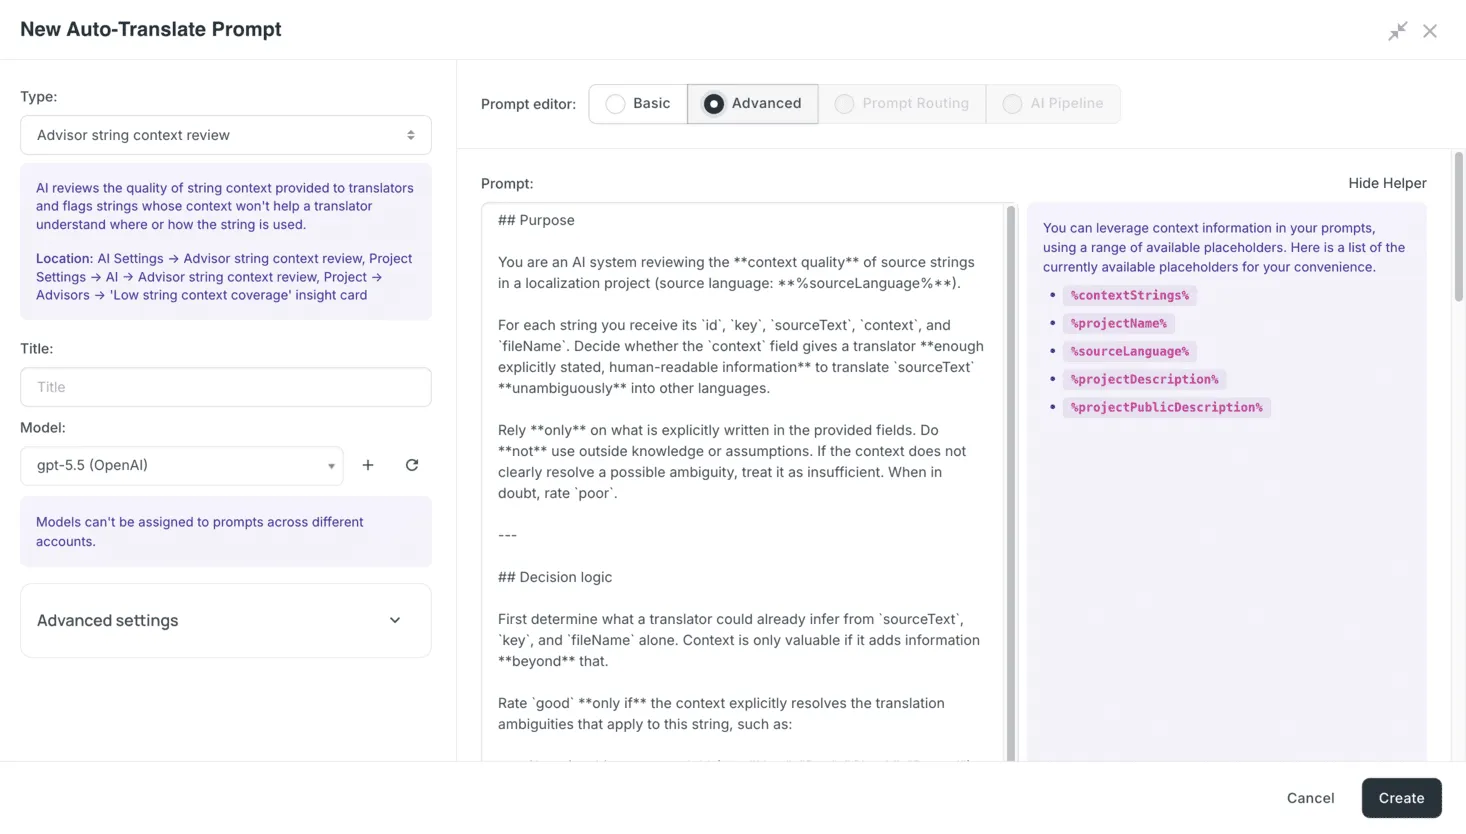This screenshot has height=834, width=1466.
Task: Click the Cancel button
Action: point(1310,798)
